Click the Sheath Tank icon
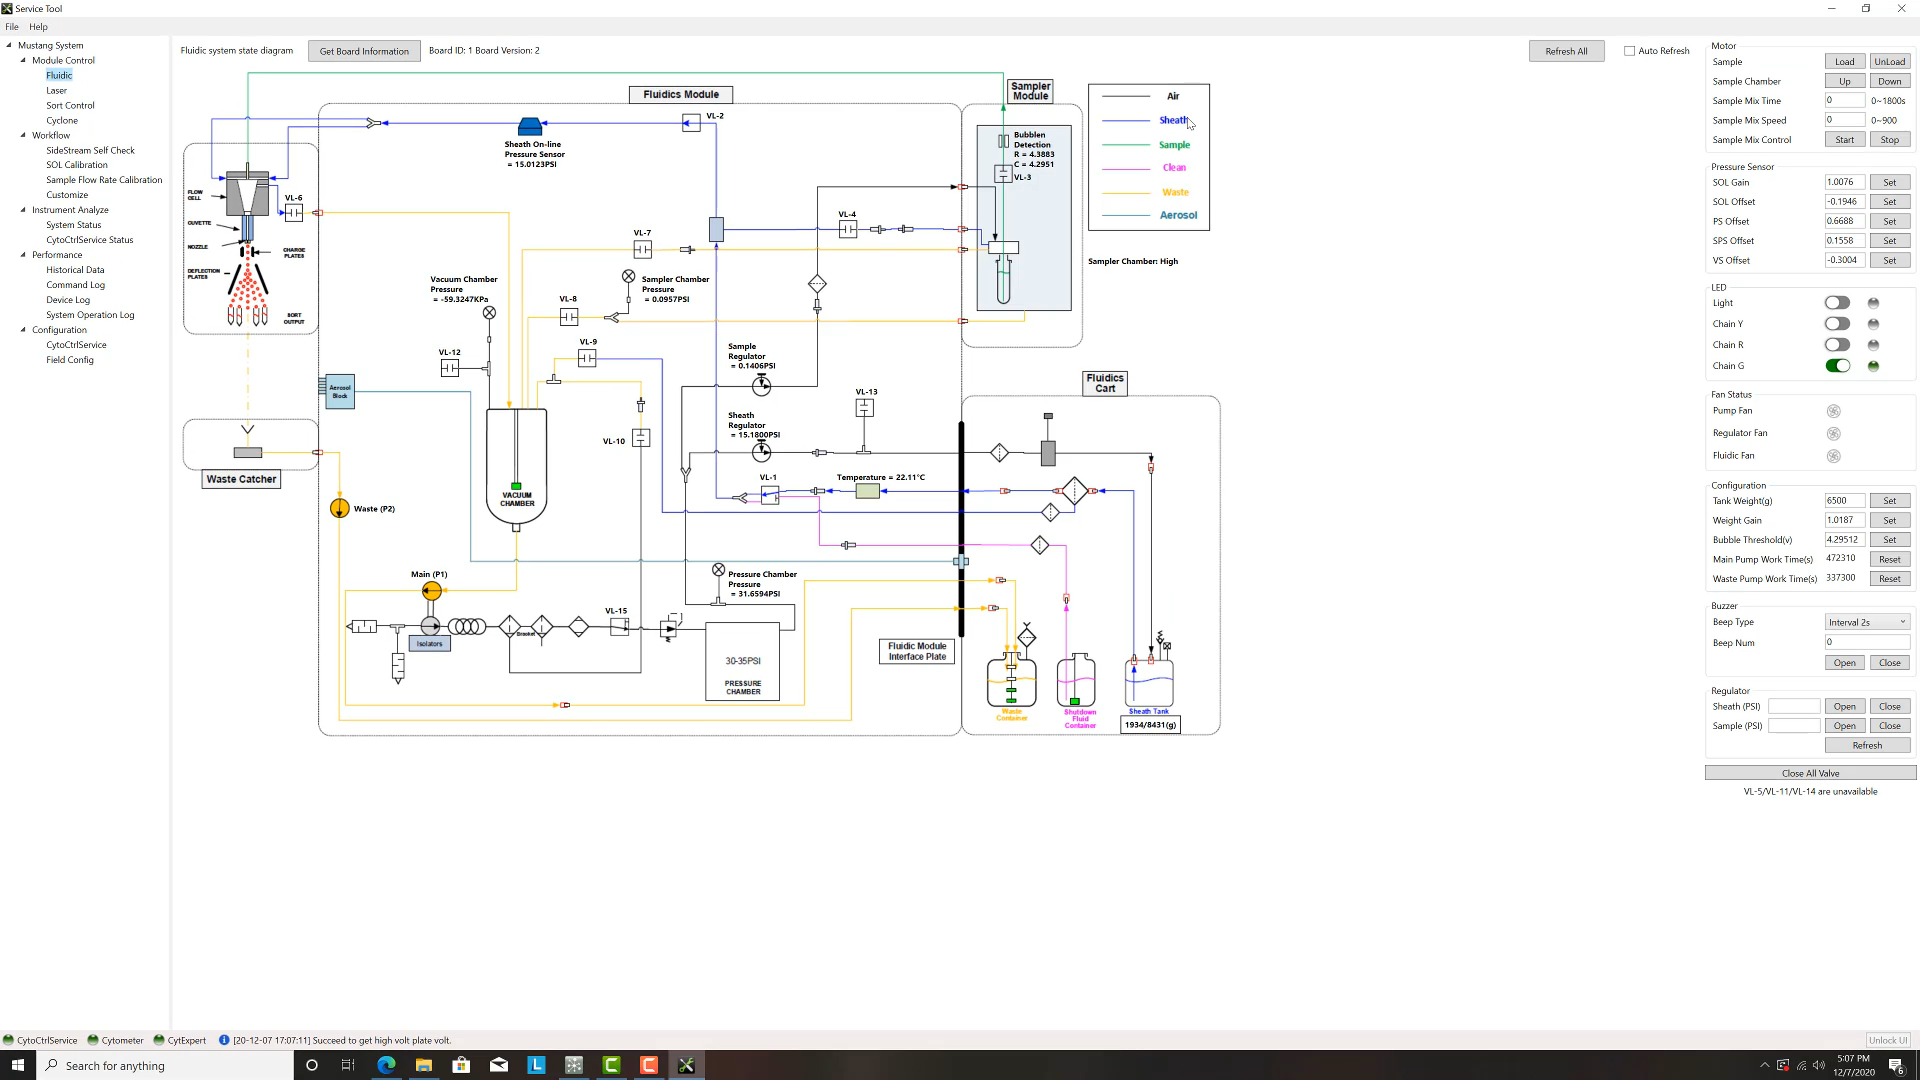 (1149, 682)
